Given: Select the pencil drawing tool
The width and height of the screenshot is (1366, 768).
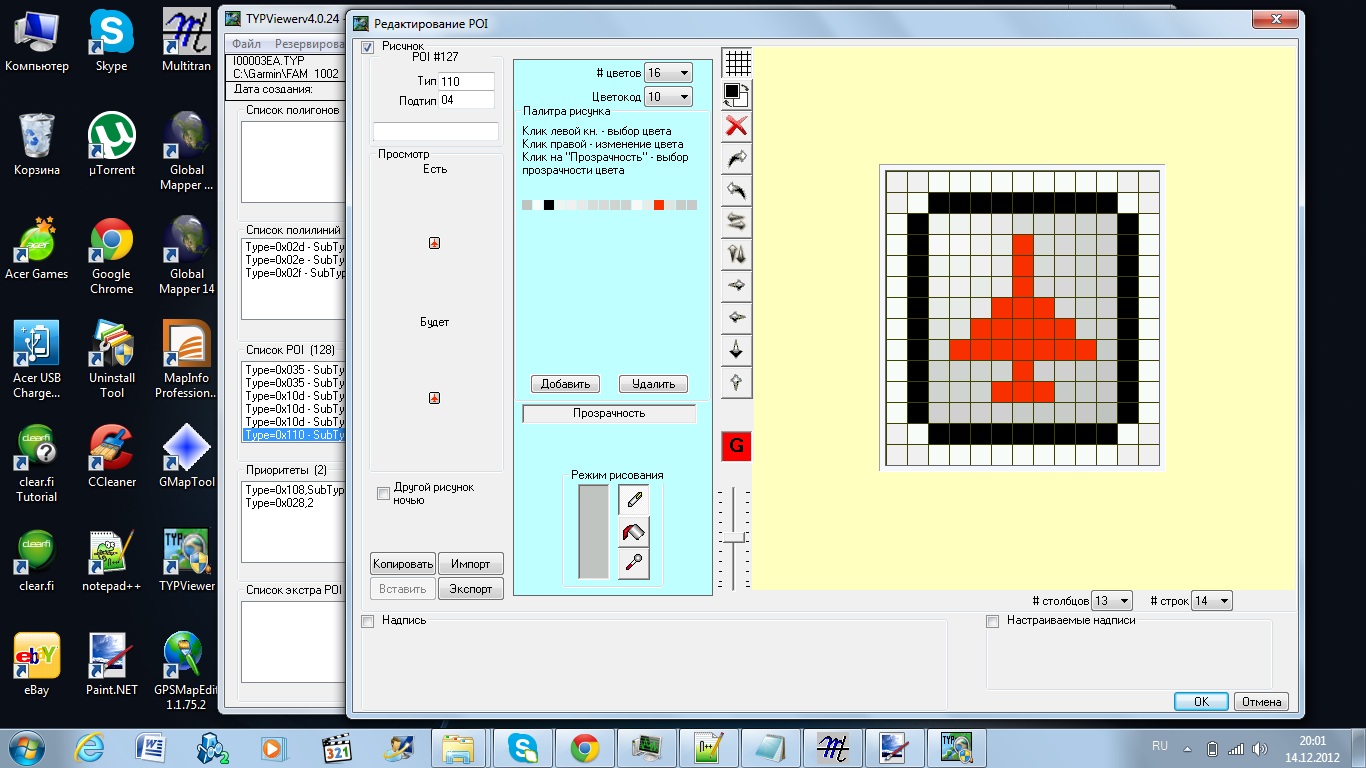Looking at the screenshot, I should (x=634, y=500).
